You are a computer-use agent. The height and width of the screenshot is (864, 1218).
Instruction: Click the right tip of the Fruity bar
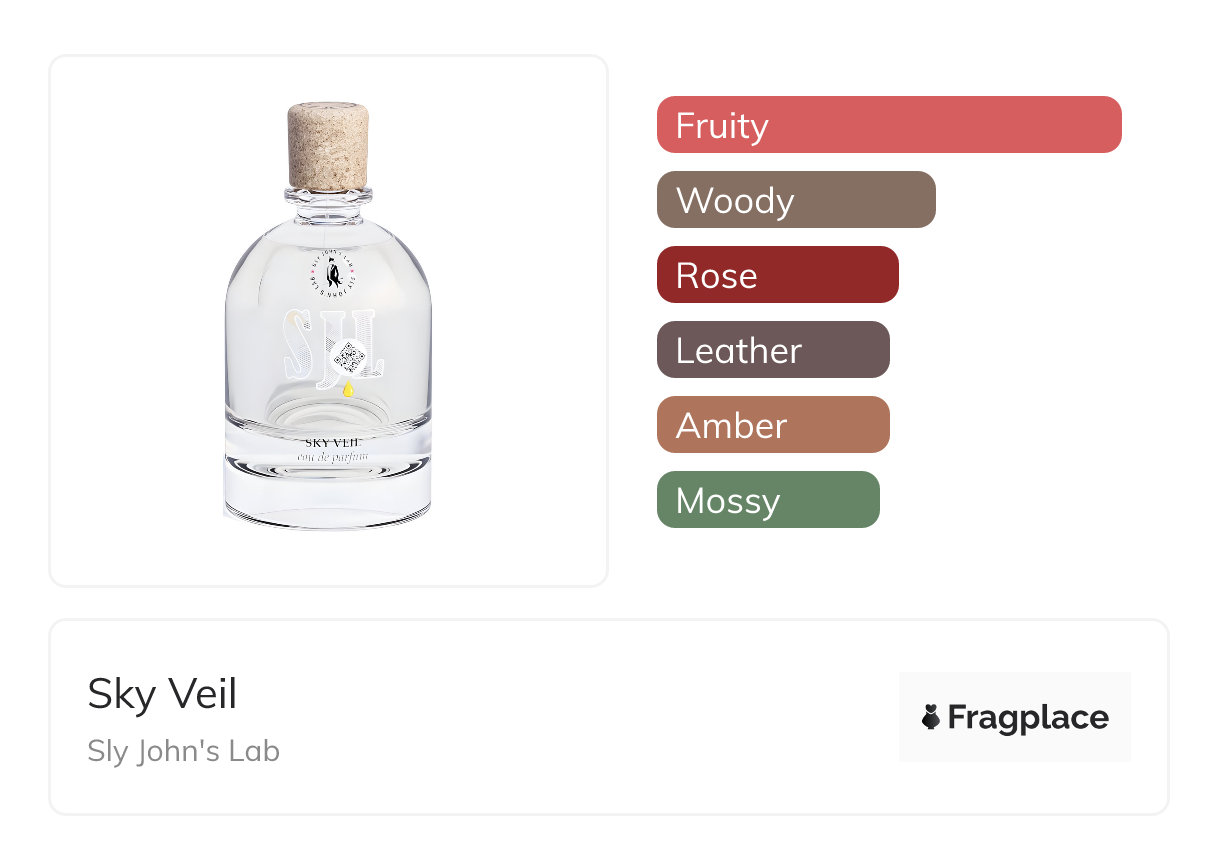click(1112, 125)
